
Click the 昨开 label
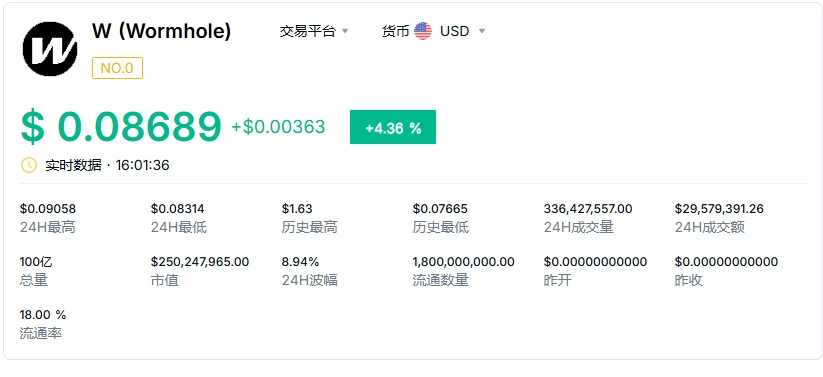(x=557, y=280)
